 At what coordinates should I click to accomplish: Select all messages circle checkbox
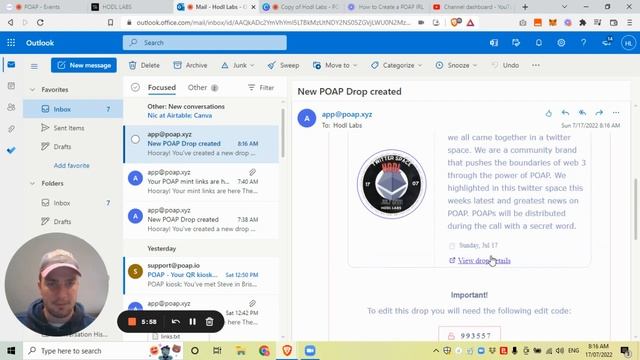point(135,87)
